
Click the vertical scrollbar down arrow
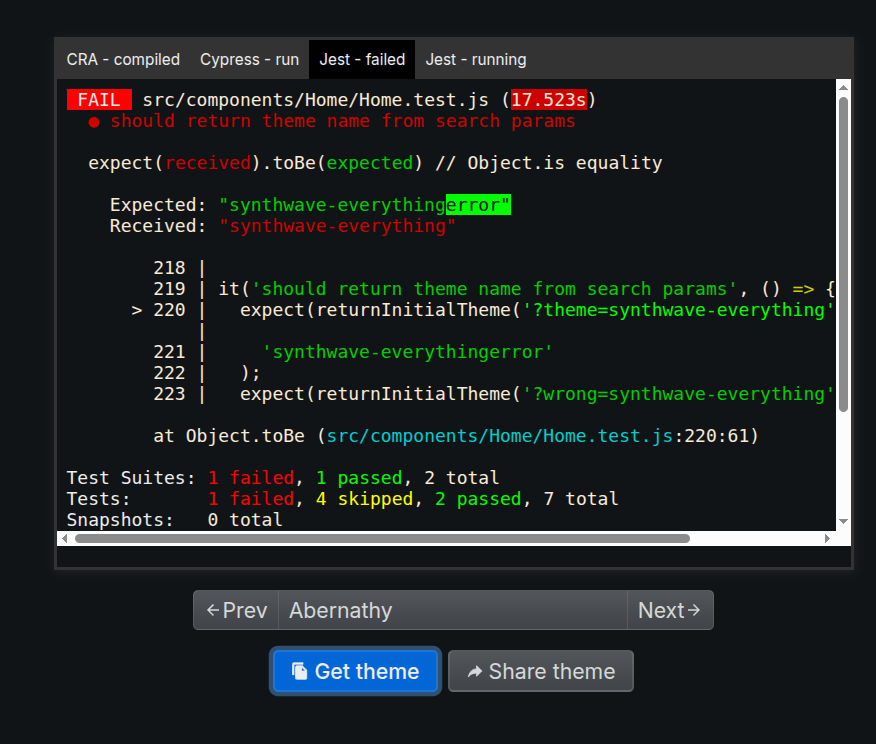[x=842, y=521]
